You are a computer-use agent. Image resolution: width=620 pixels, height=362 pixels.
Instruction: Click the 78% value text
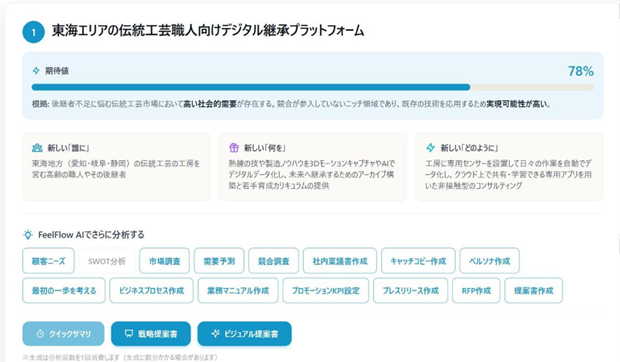[581, 71]
